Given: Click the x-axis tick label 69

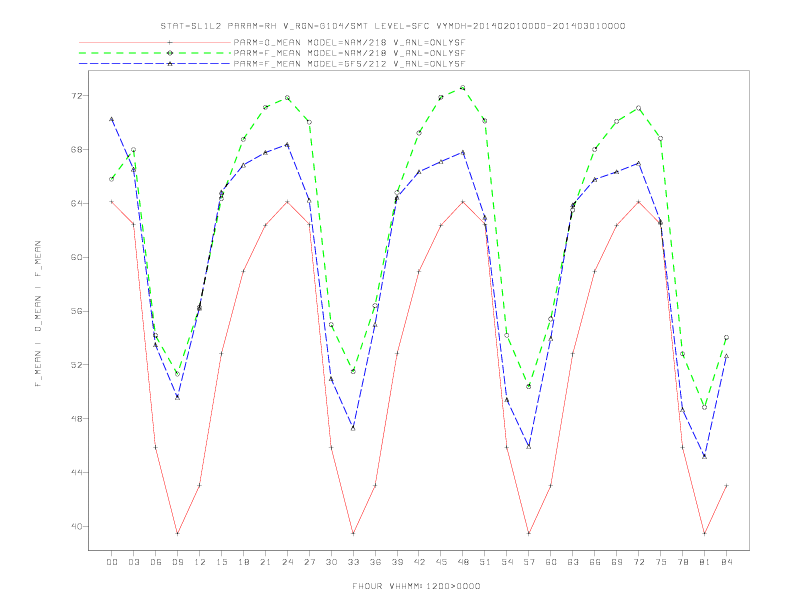Looking at the screenshot, I should (617, 562).
